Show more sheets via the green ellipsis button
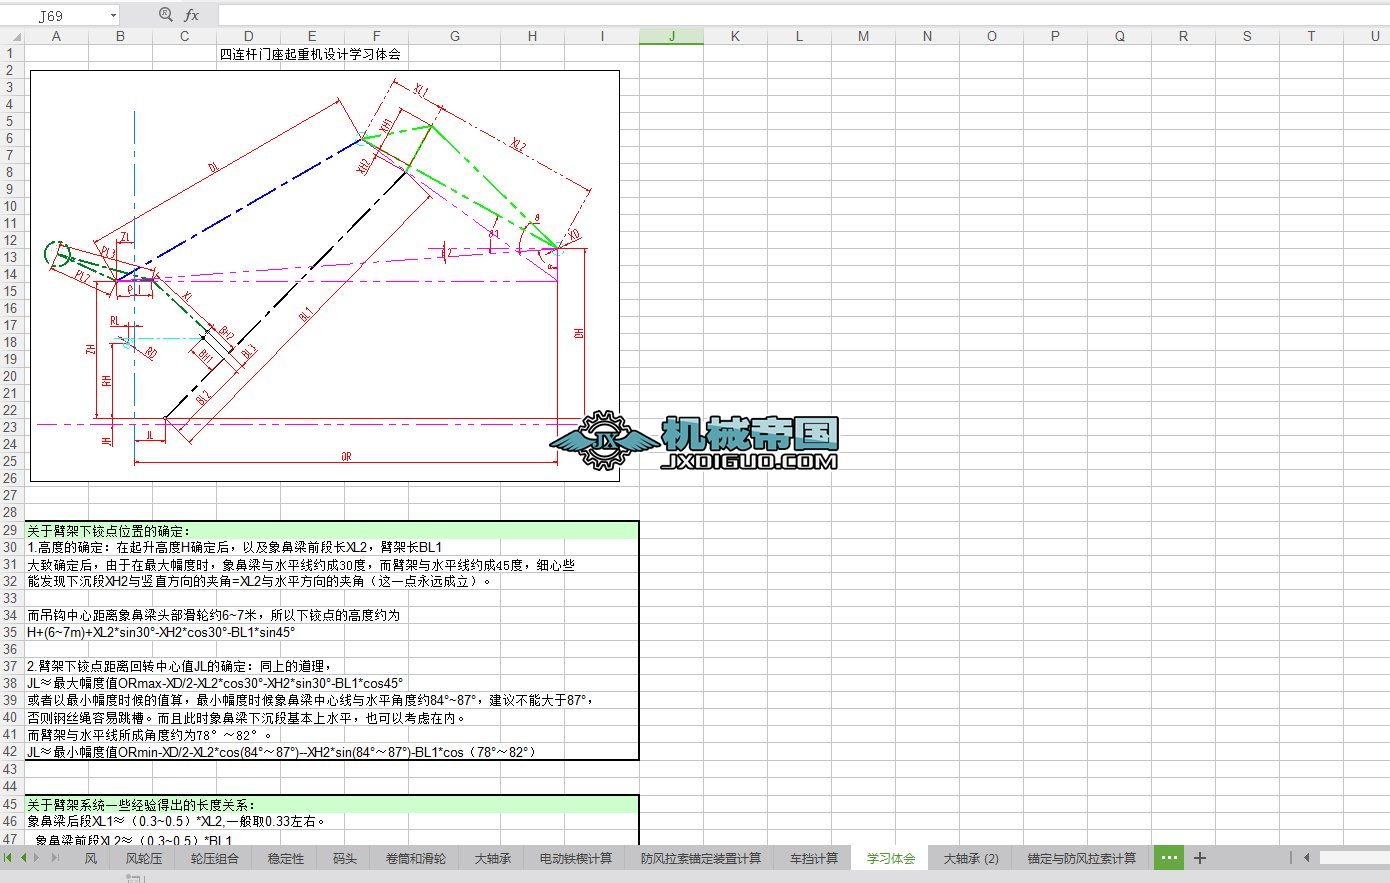1390x883 pixels. 1169,858
